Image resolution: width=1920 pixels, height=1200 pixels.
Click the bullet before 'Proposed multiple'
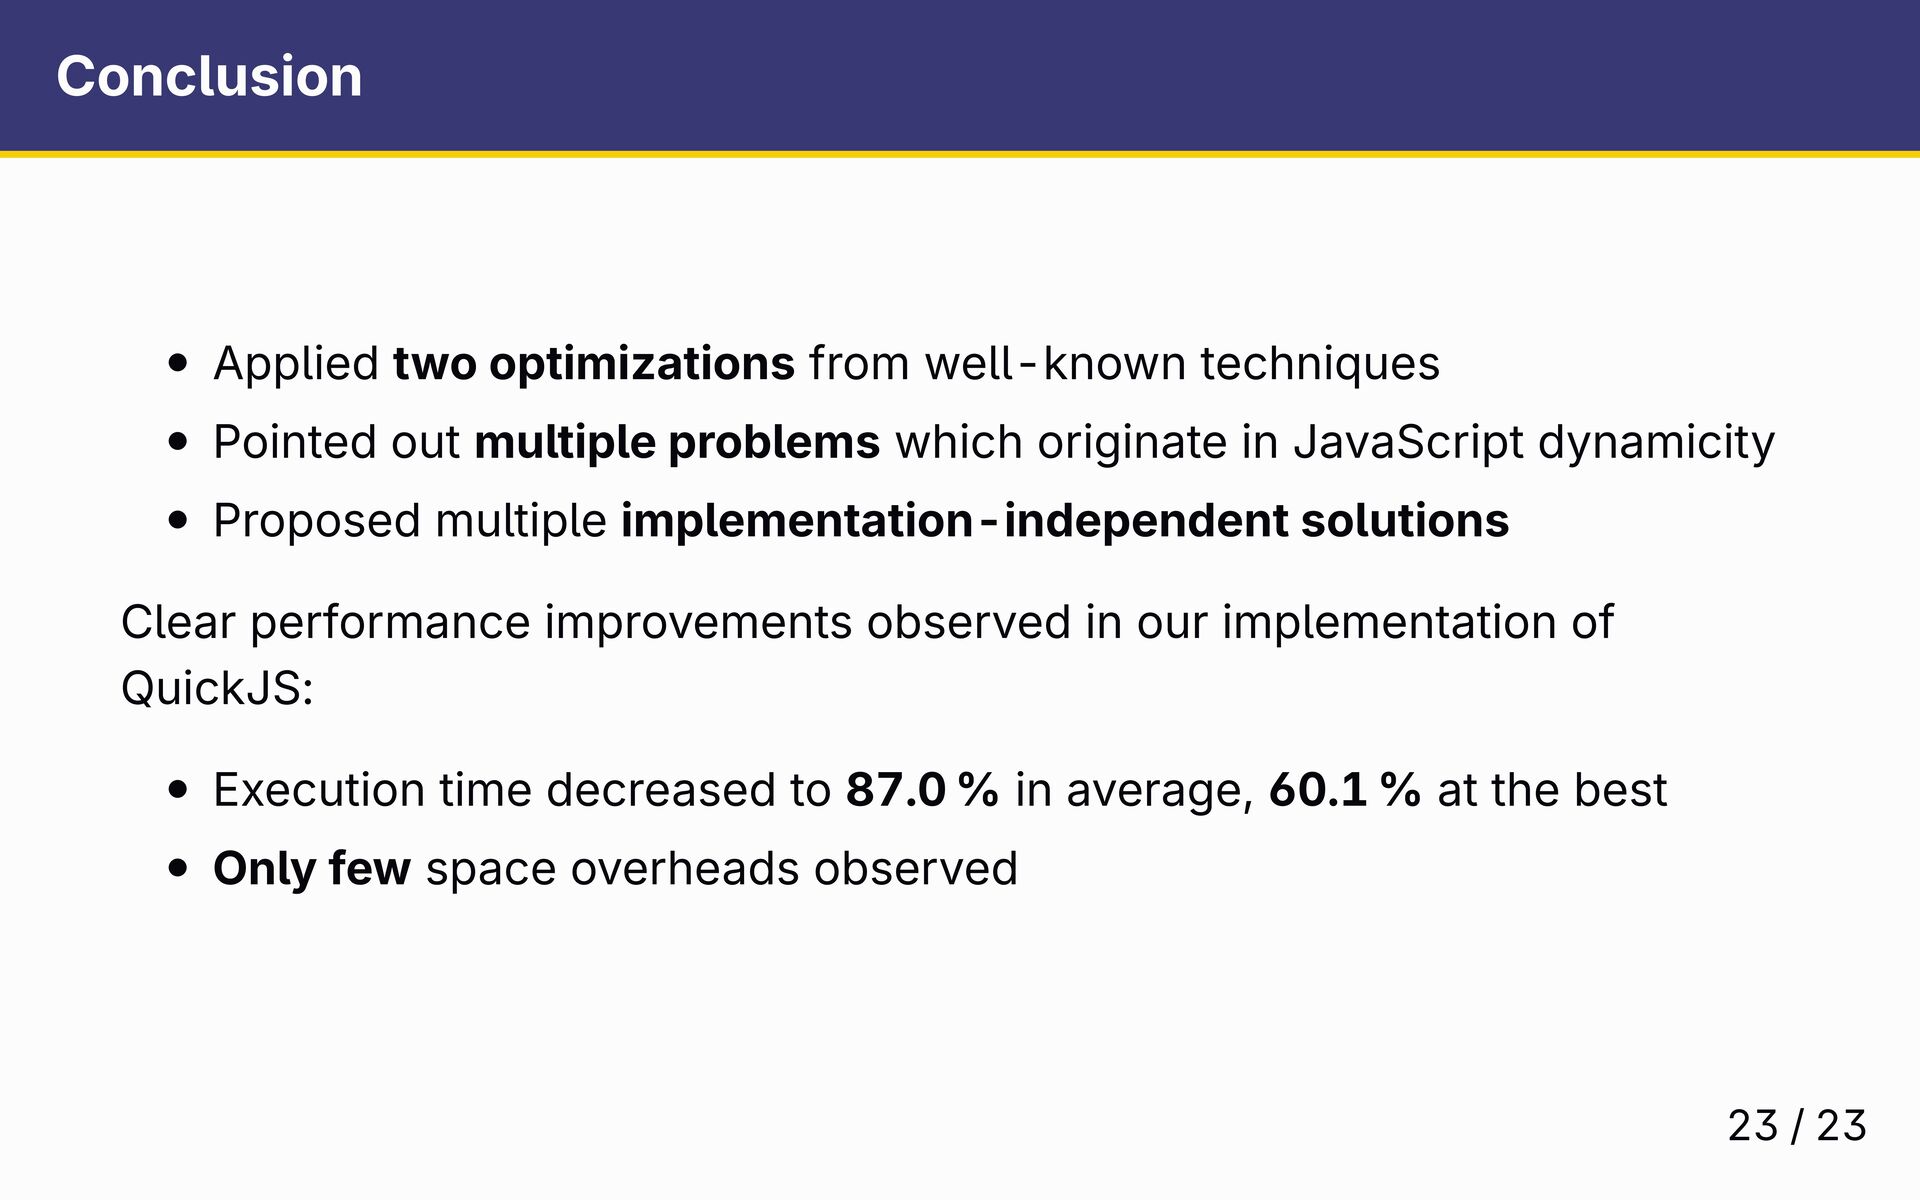tap(178, 521)
